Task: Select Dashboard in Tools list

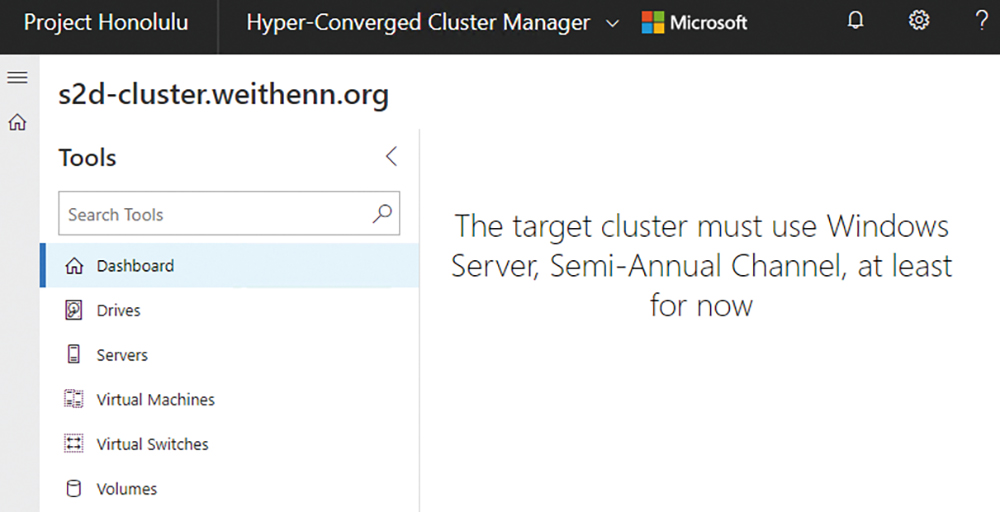Action: tap(230, 265)
